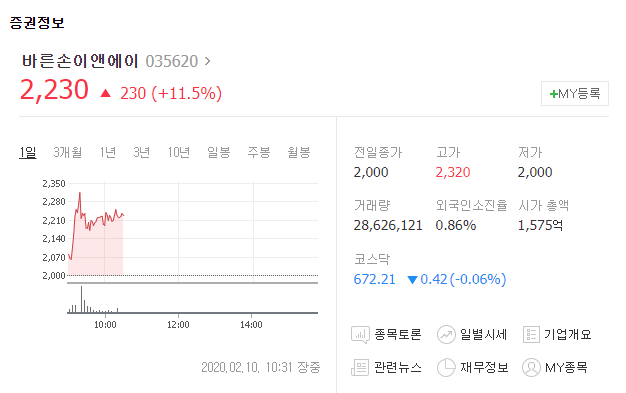Click the +MY등록 button
The height and width of the screenshot is (393, 626).
tap(574, 93)
